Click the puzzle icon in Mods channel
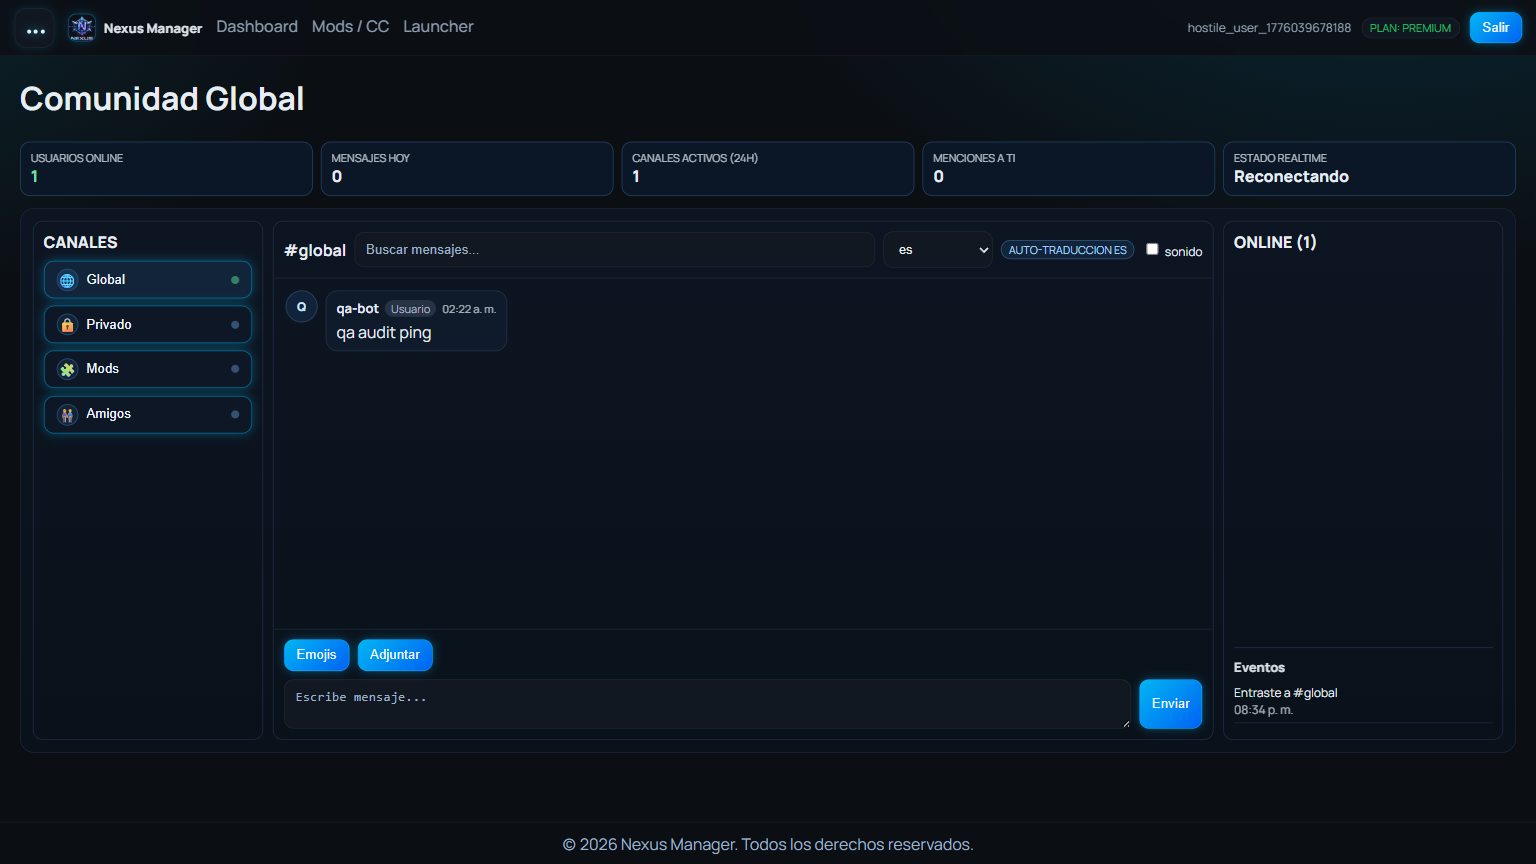The image size is (1536, 864). [x=67, y=369]
